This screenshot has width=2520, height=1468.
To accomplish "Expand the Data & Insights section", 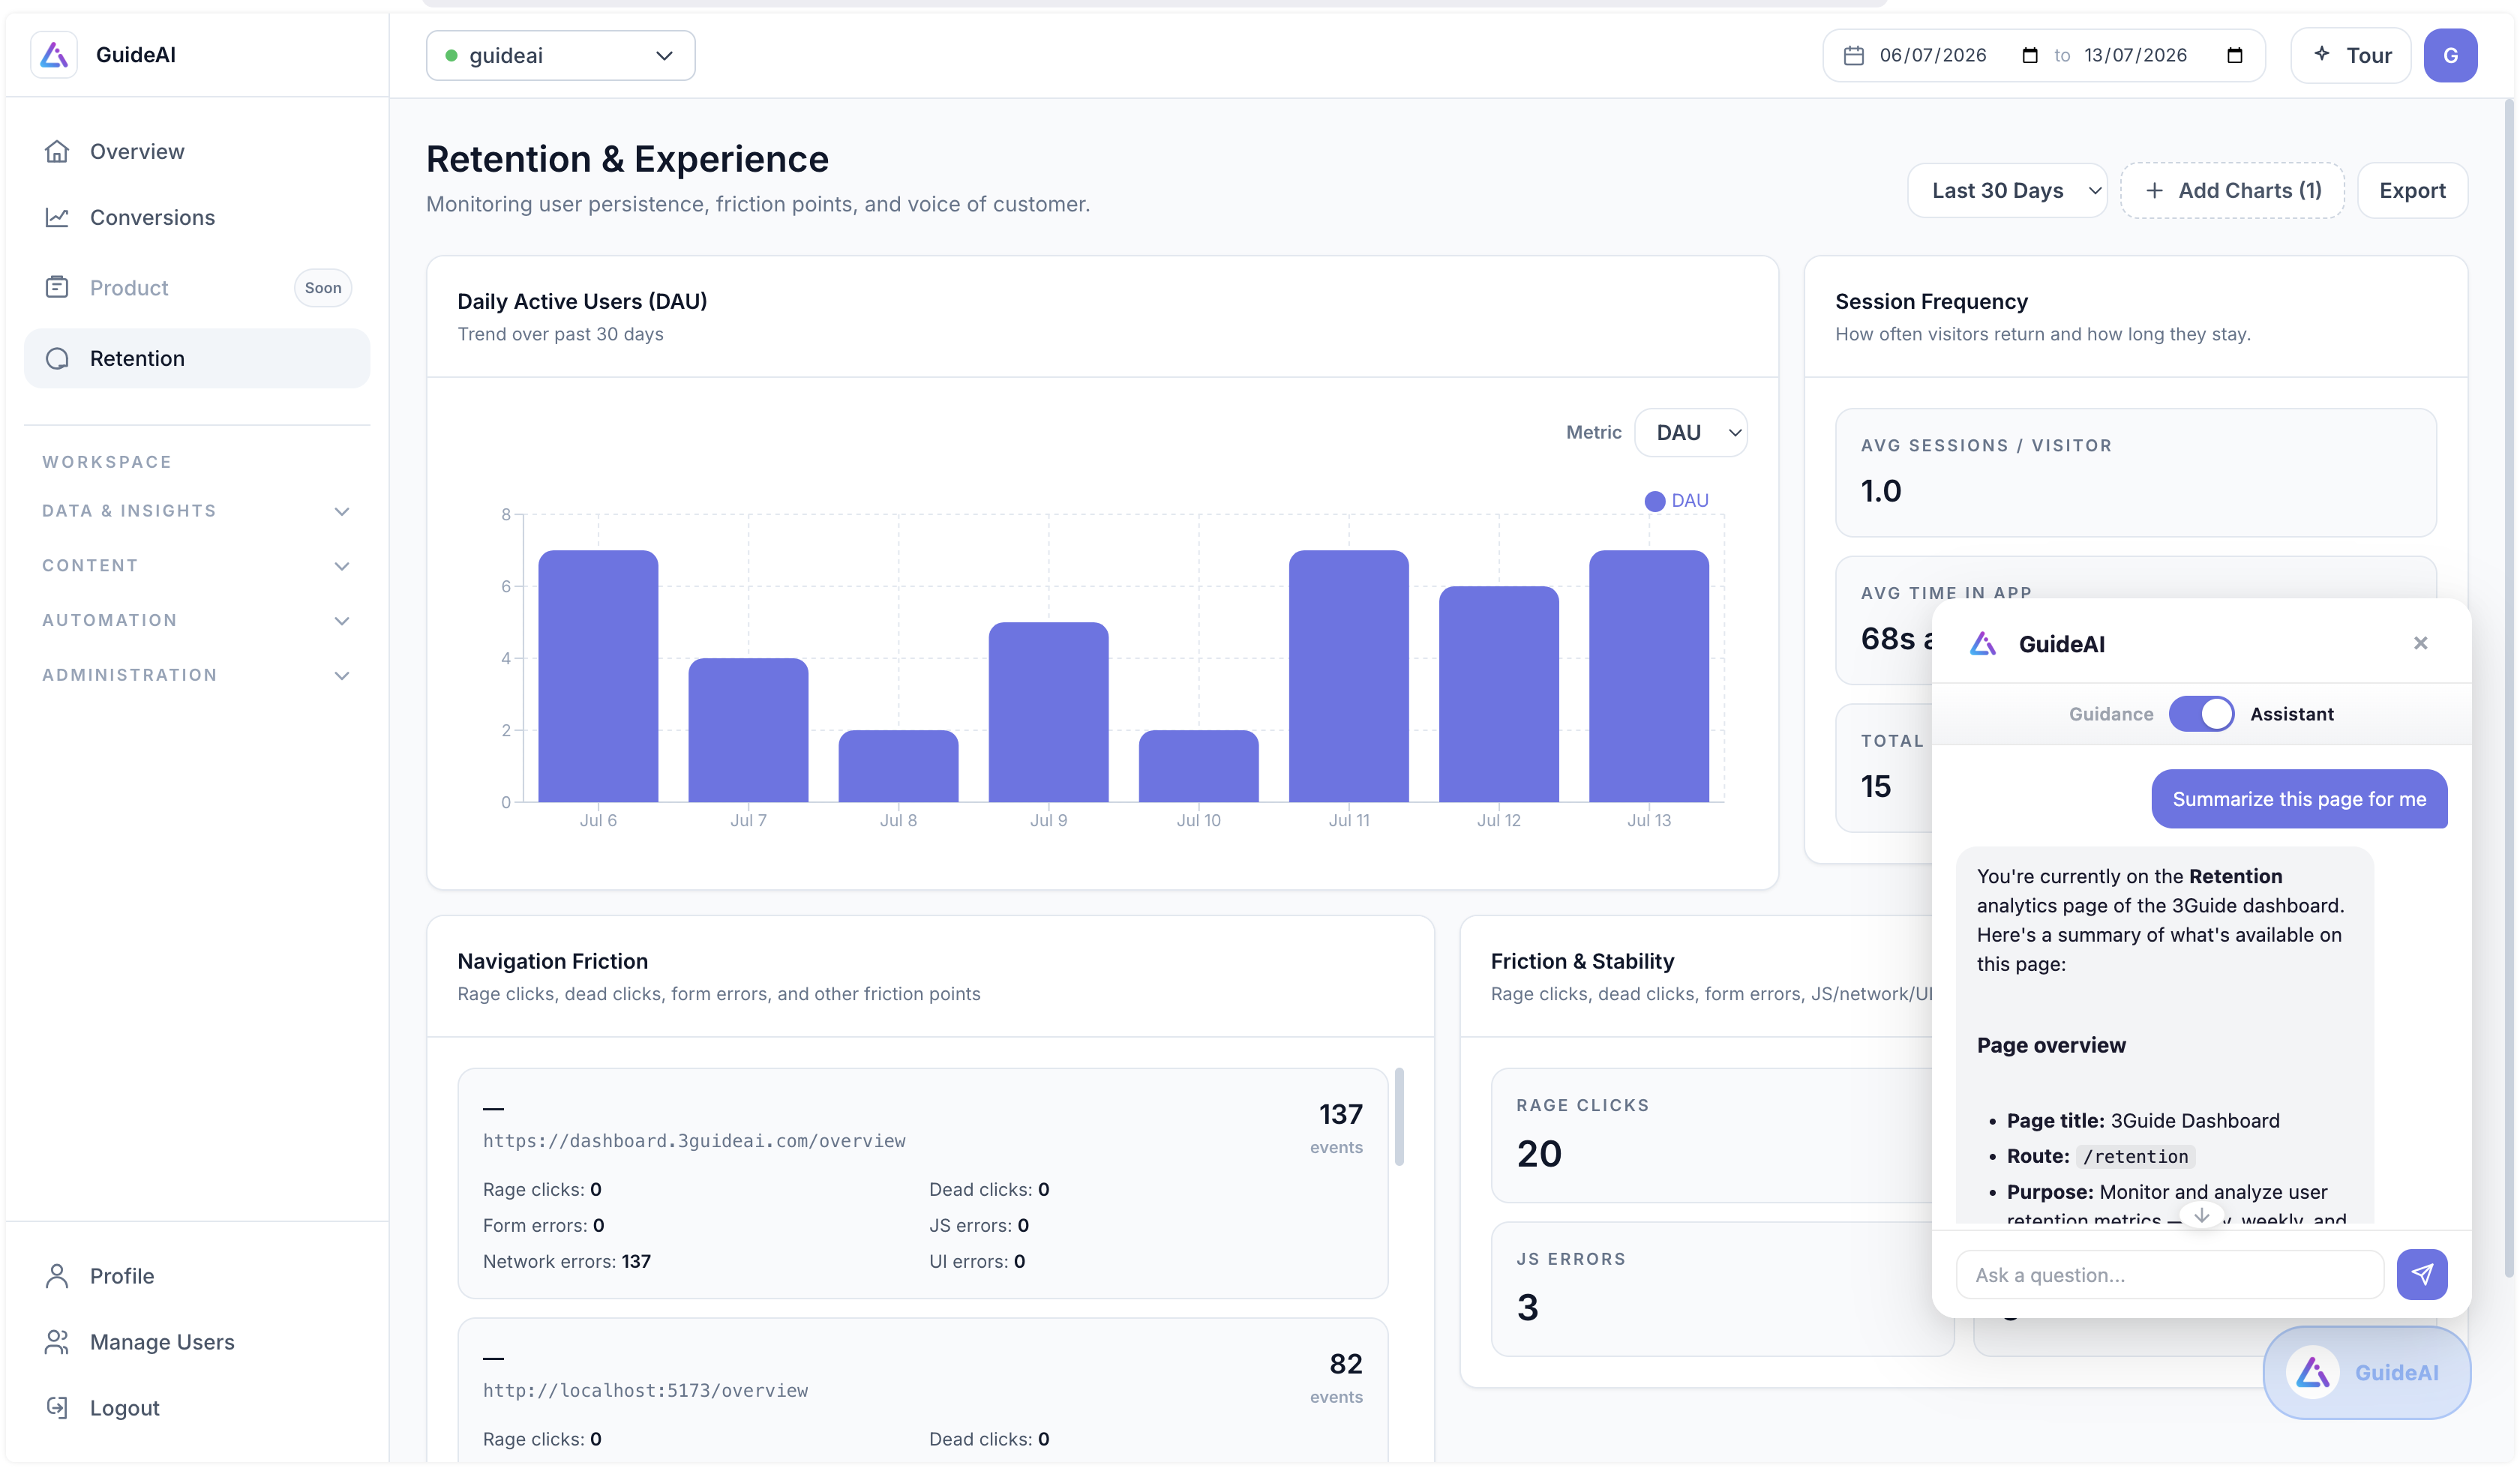I will click(196, 511).
